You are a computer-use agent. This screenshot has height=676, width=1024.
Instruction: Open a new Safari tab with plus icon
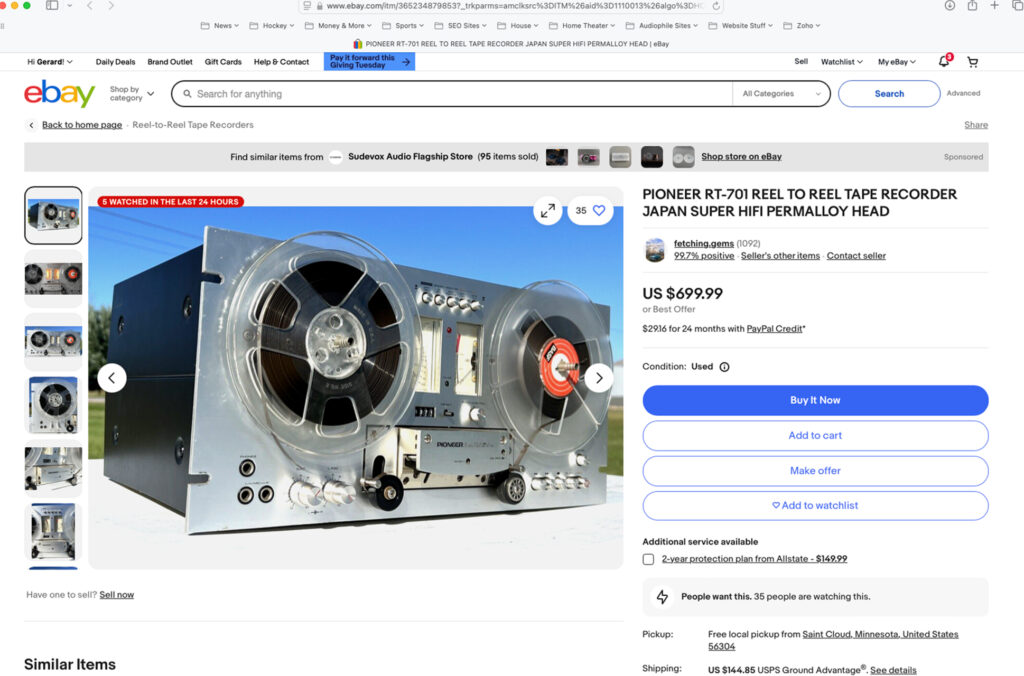[994, 5]
